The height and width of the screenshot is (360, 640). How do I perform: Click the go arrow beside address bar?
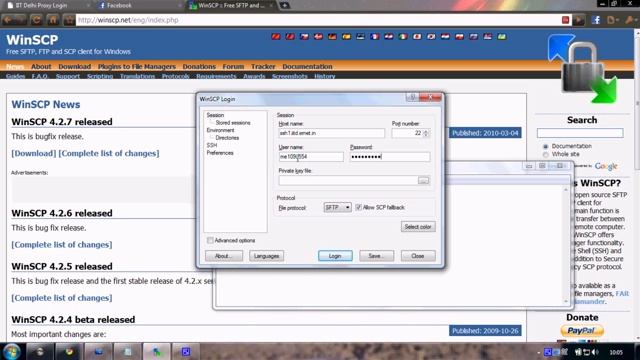coord(579,20)
